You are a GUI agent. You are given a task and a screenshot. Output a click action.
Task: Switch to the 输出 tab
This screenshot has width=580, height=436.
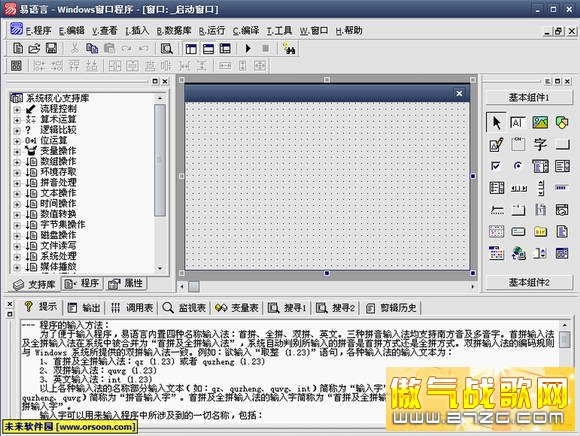84,308
